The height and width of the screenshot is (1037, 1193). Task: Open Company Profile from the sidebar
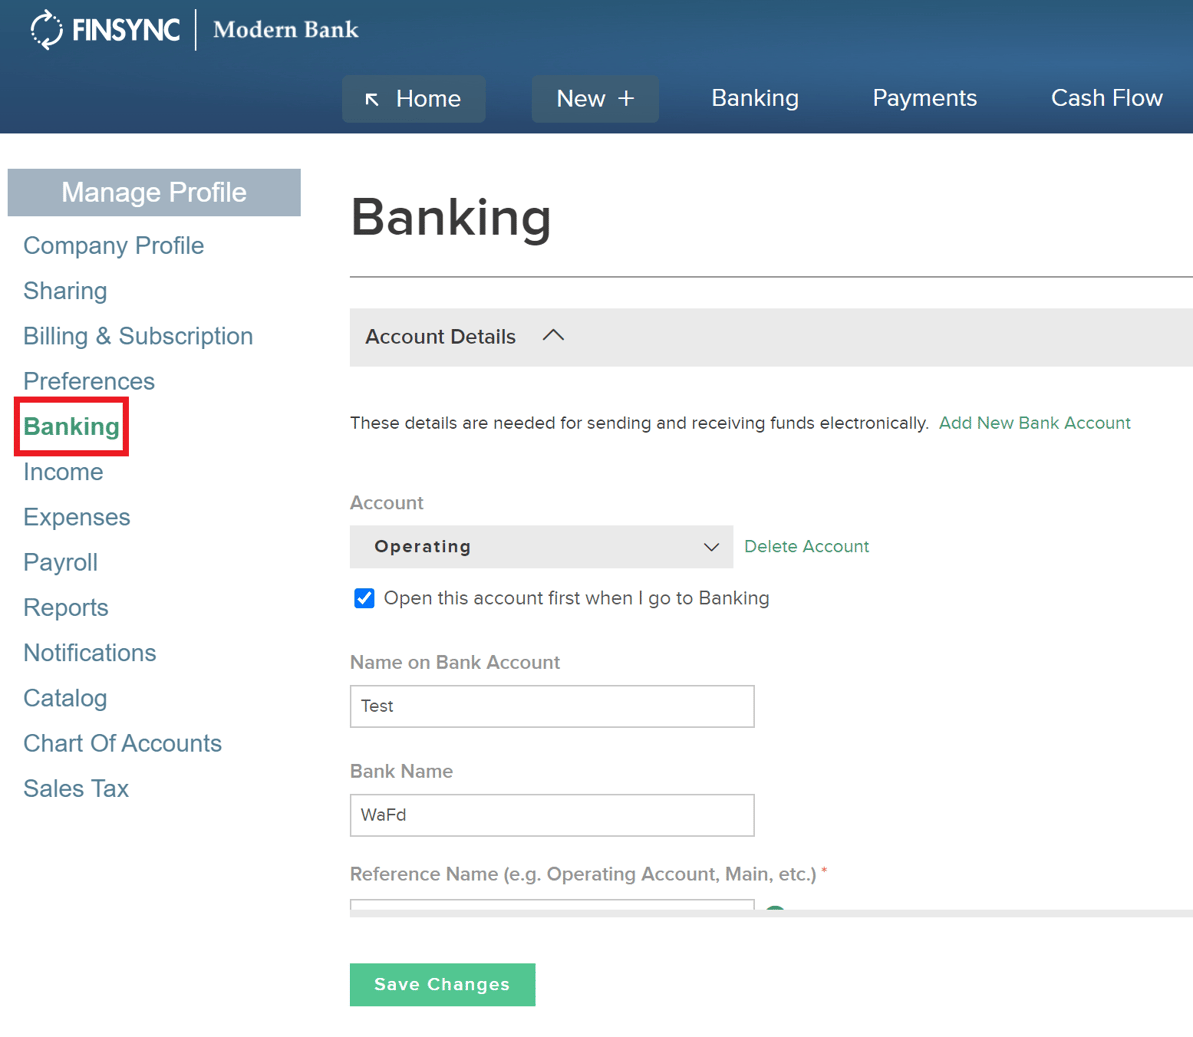(113, 245)
